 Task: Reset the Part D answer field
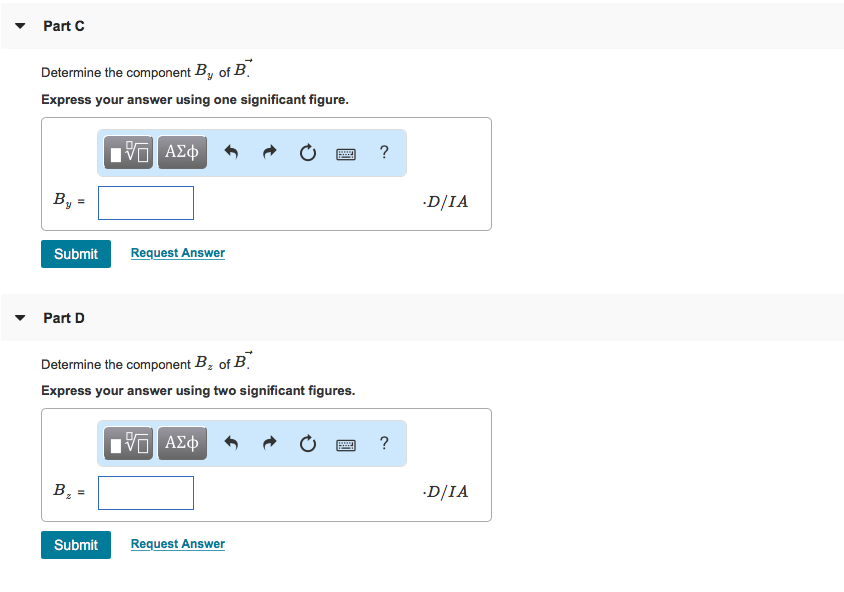tap(307, 443)
